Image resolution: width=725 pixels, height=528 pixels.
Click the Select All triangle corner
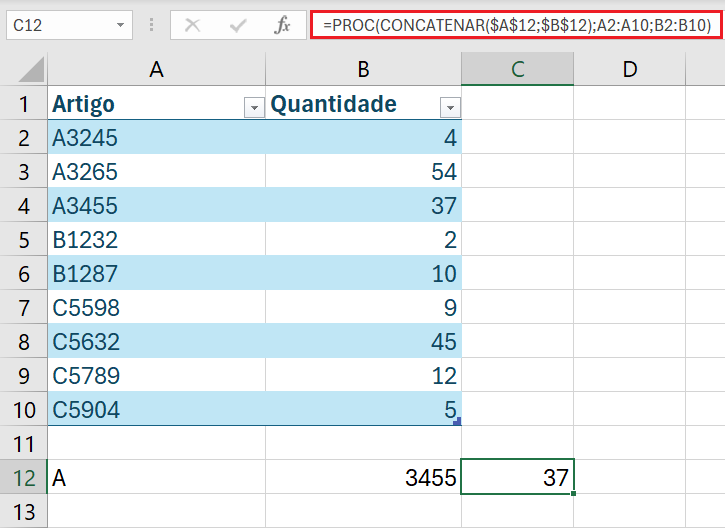[31, 69]
